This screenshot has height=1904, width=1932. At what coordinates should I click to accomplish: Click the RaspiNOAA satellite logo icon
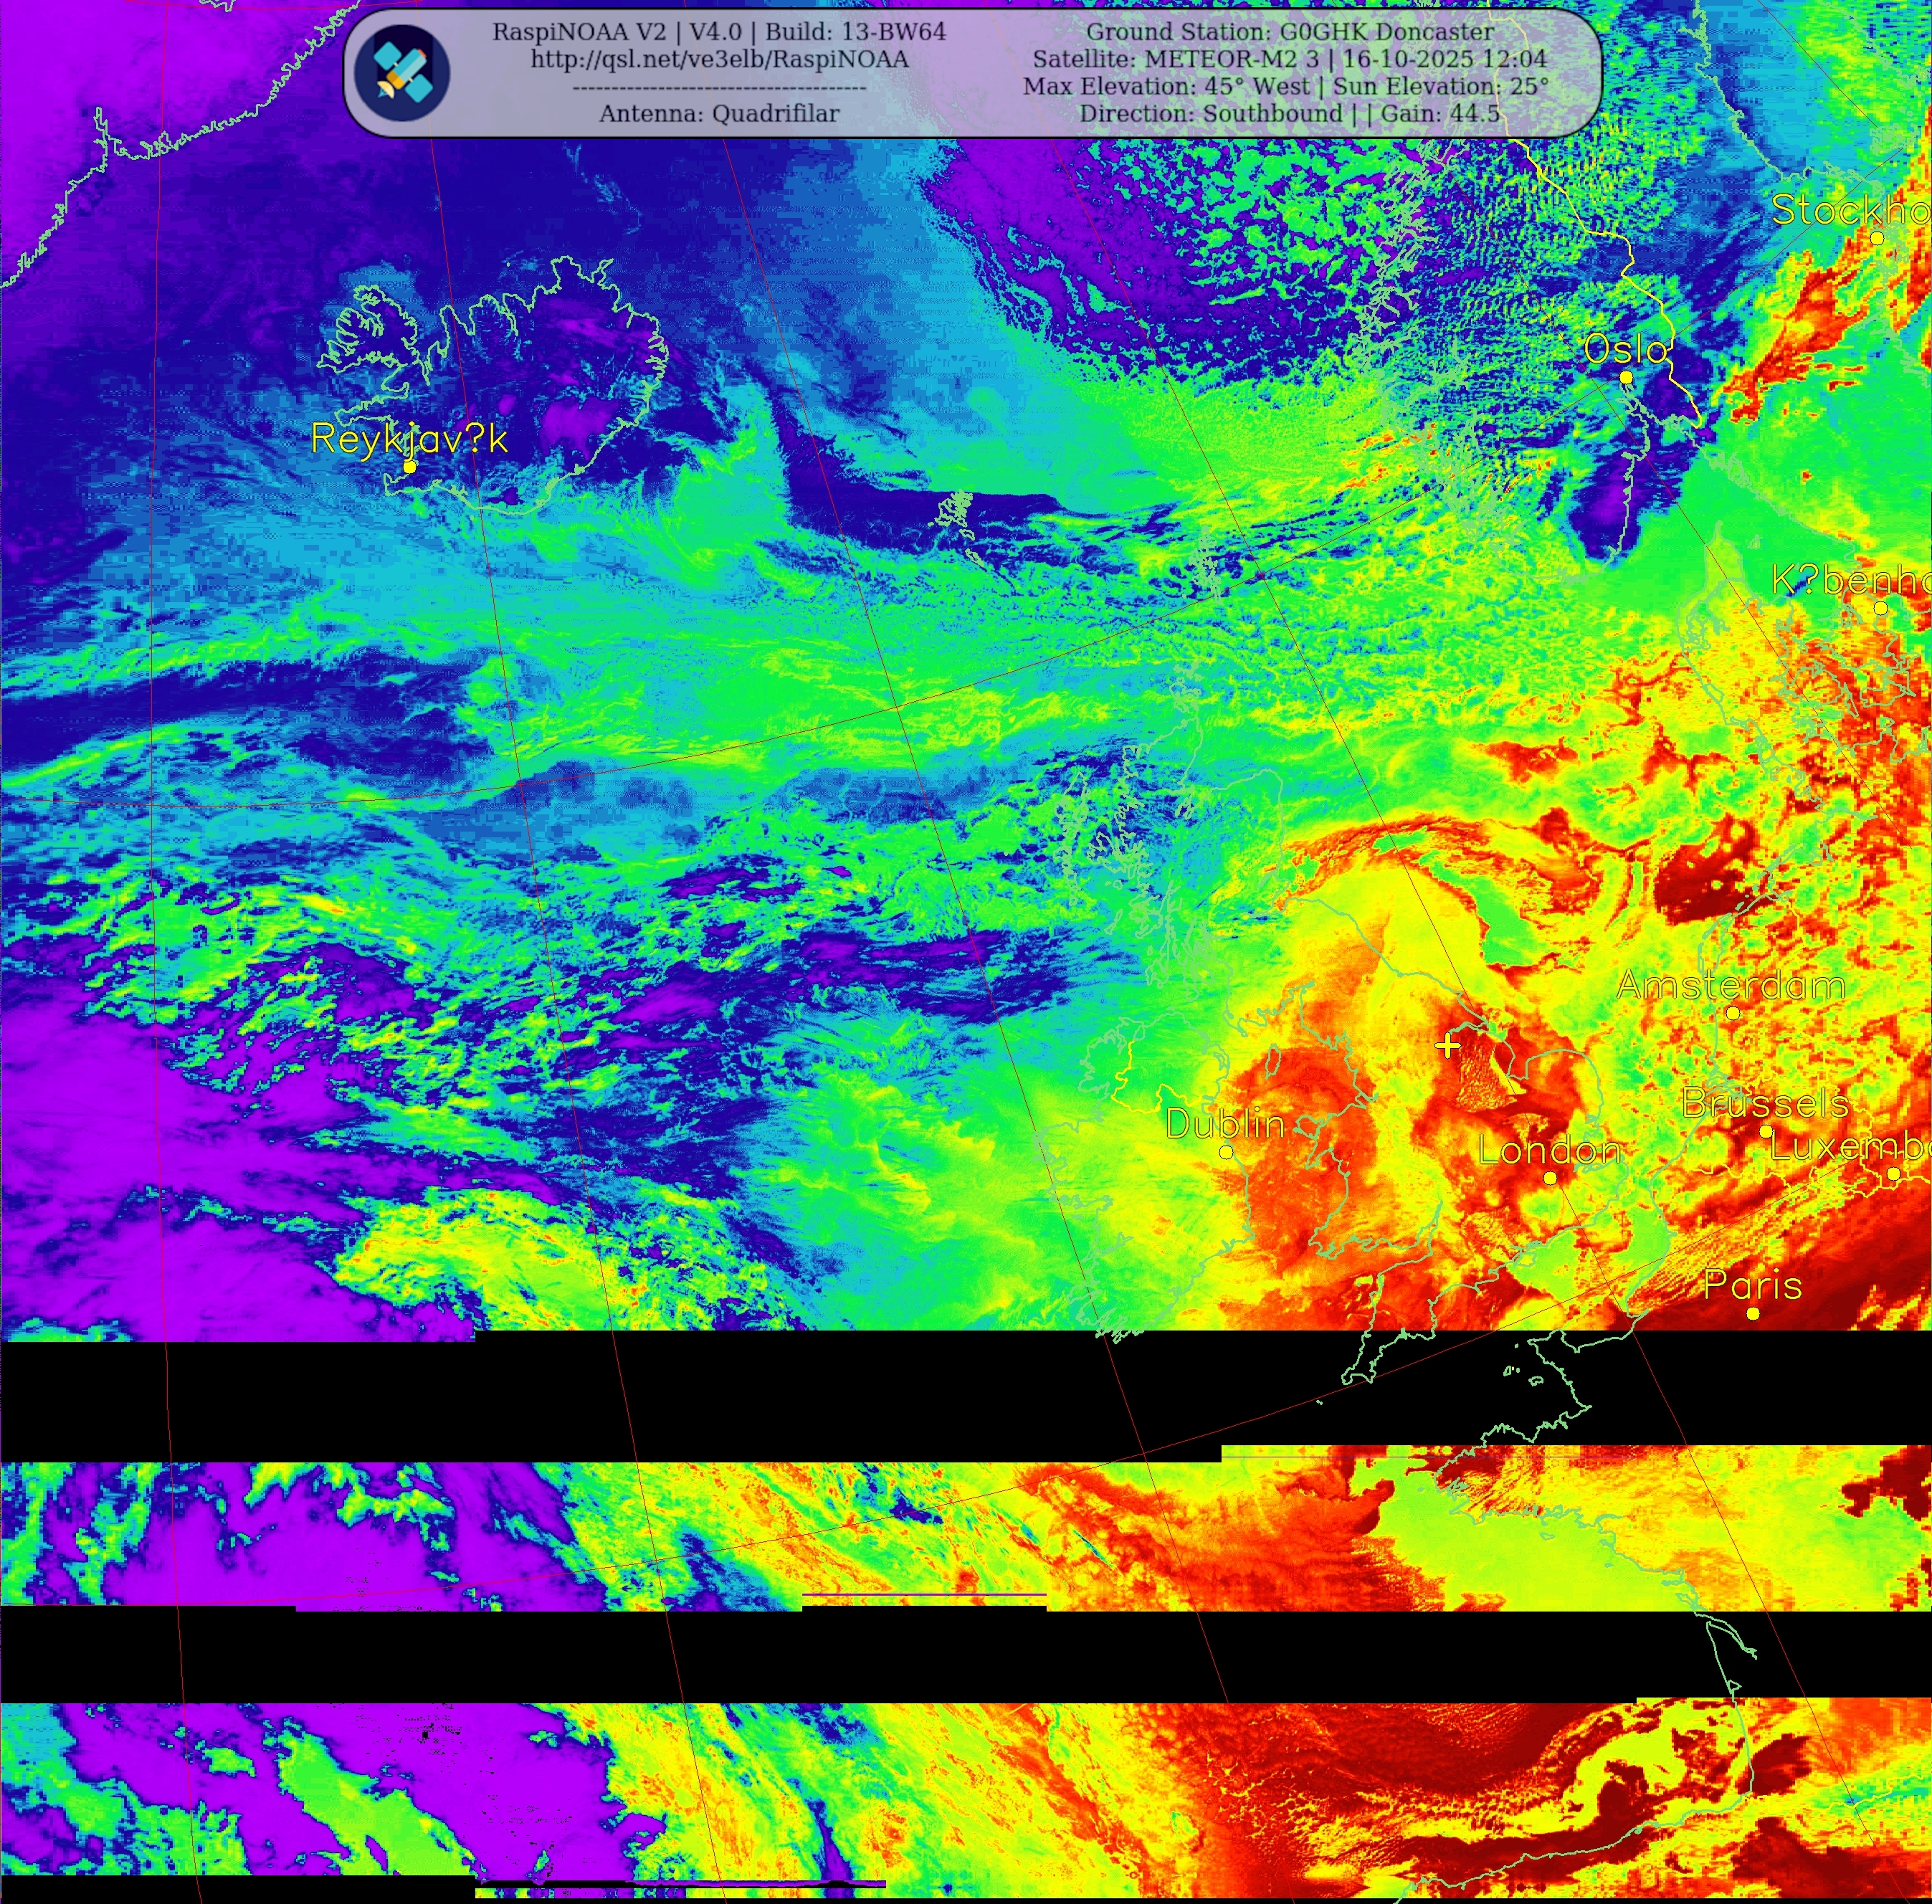(x=402, y=72)
